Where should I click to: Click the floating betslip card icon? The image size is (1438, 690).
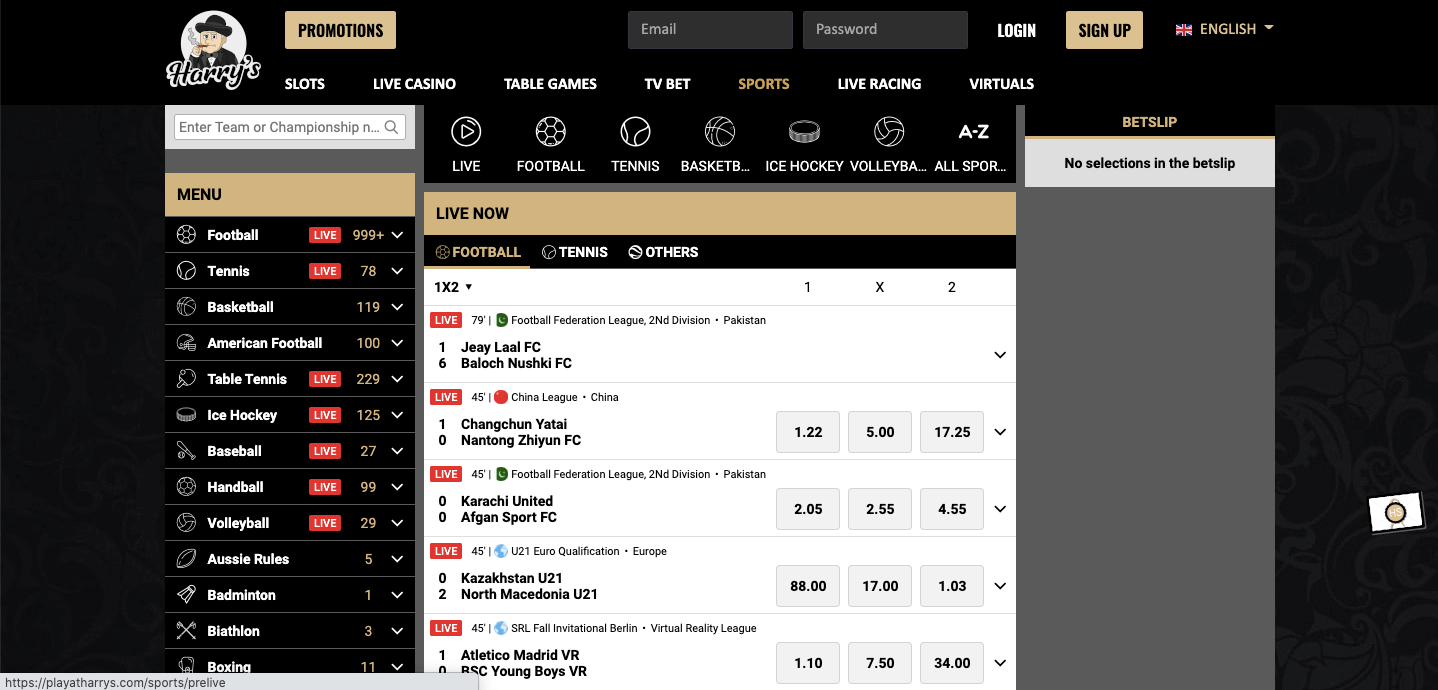pos(1396,511)
